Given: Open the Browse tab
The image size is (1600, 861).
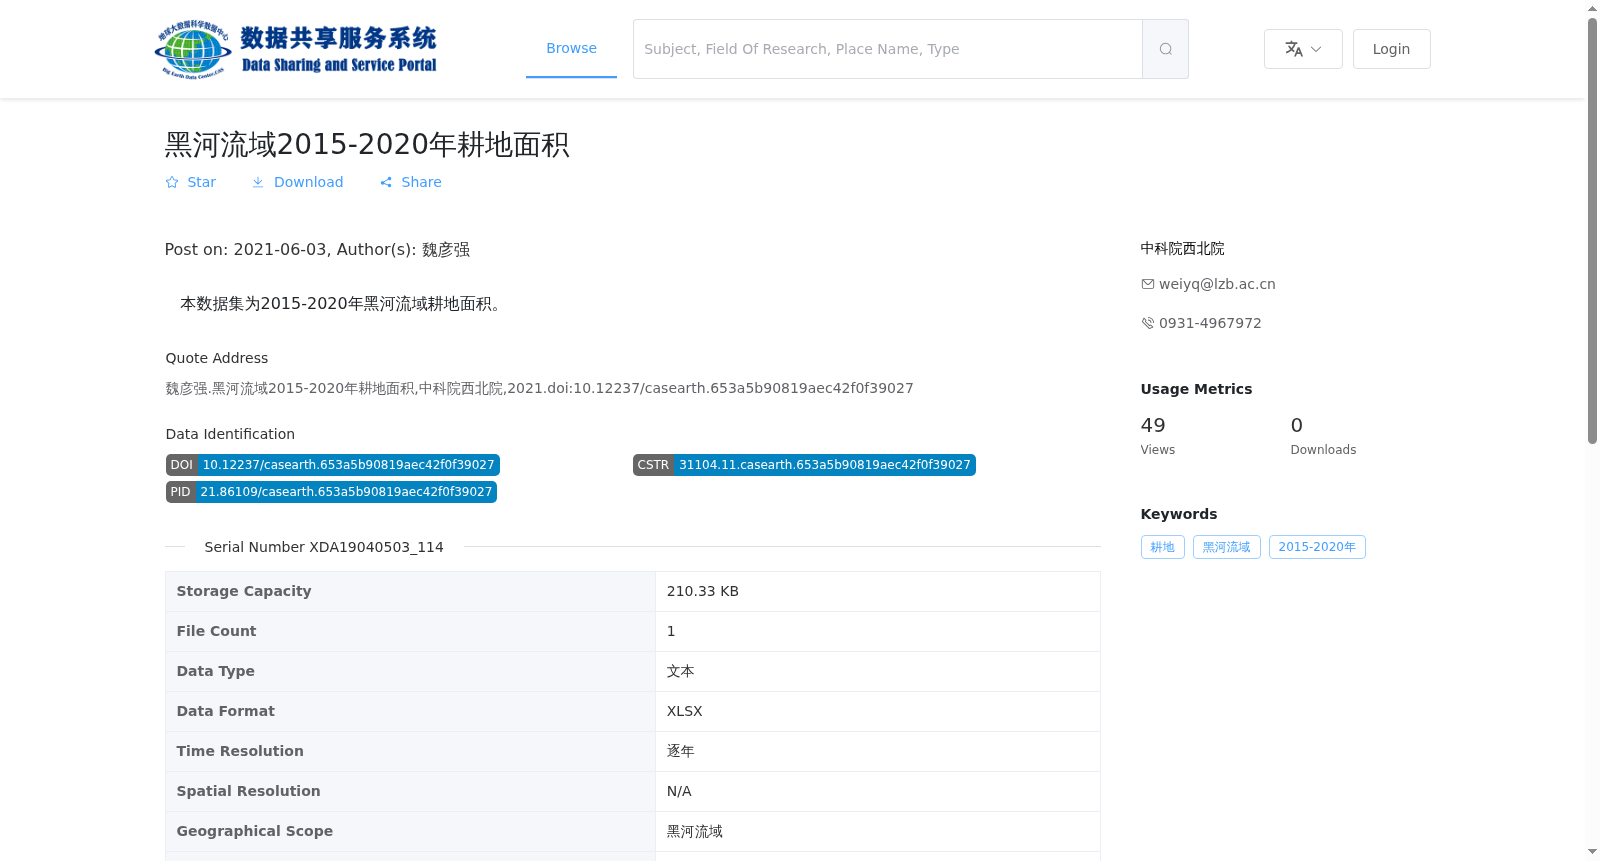Looking at the screenshot, I should tap(571, 48).
